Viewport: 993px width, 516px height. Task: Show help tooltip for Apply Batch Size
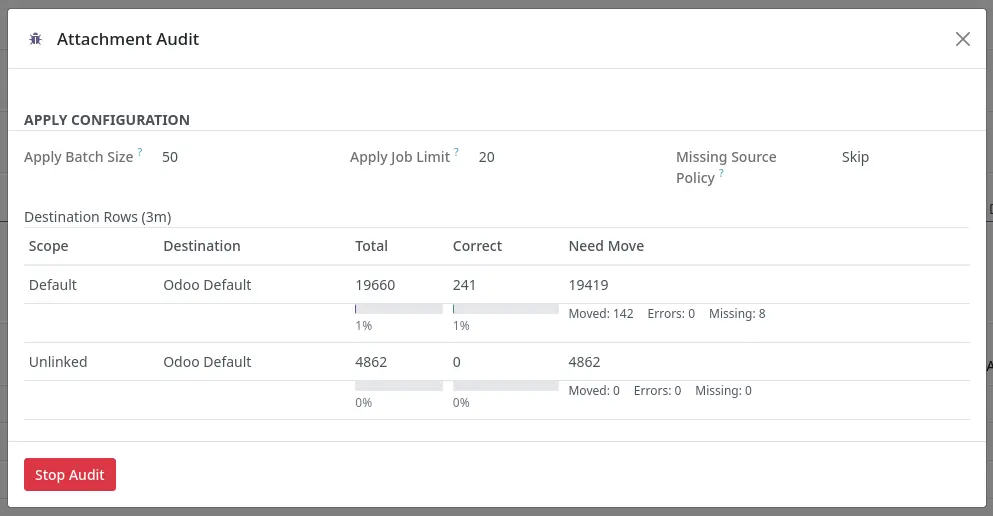(140, 152)
